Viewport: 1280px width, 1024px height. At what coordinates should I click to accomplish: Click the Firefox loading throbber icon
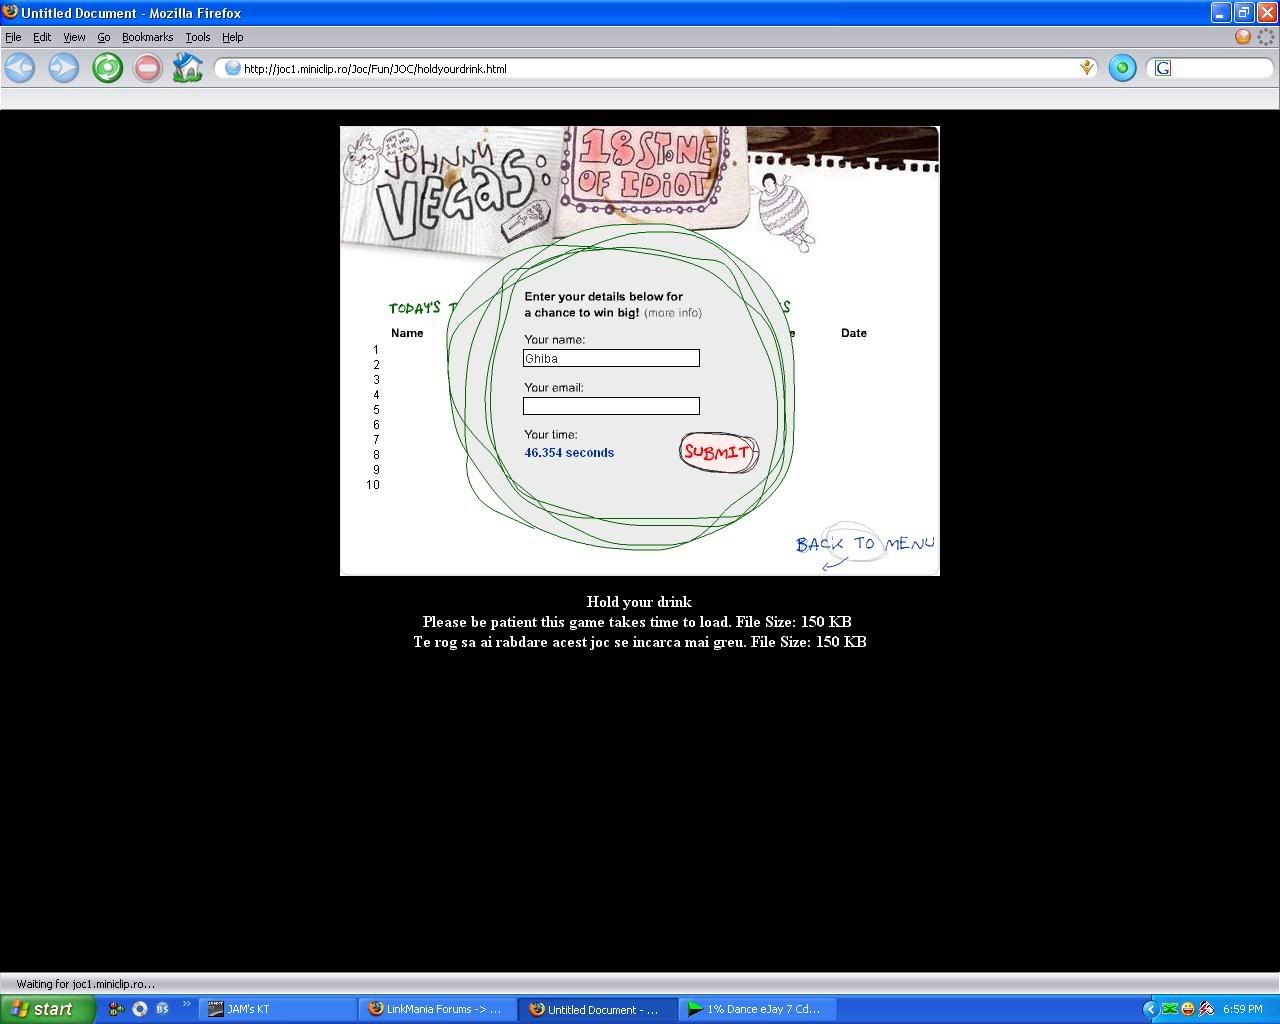1266,36
